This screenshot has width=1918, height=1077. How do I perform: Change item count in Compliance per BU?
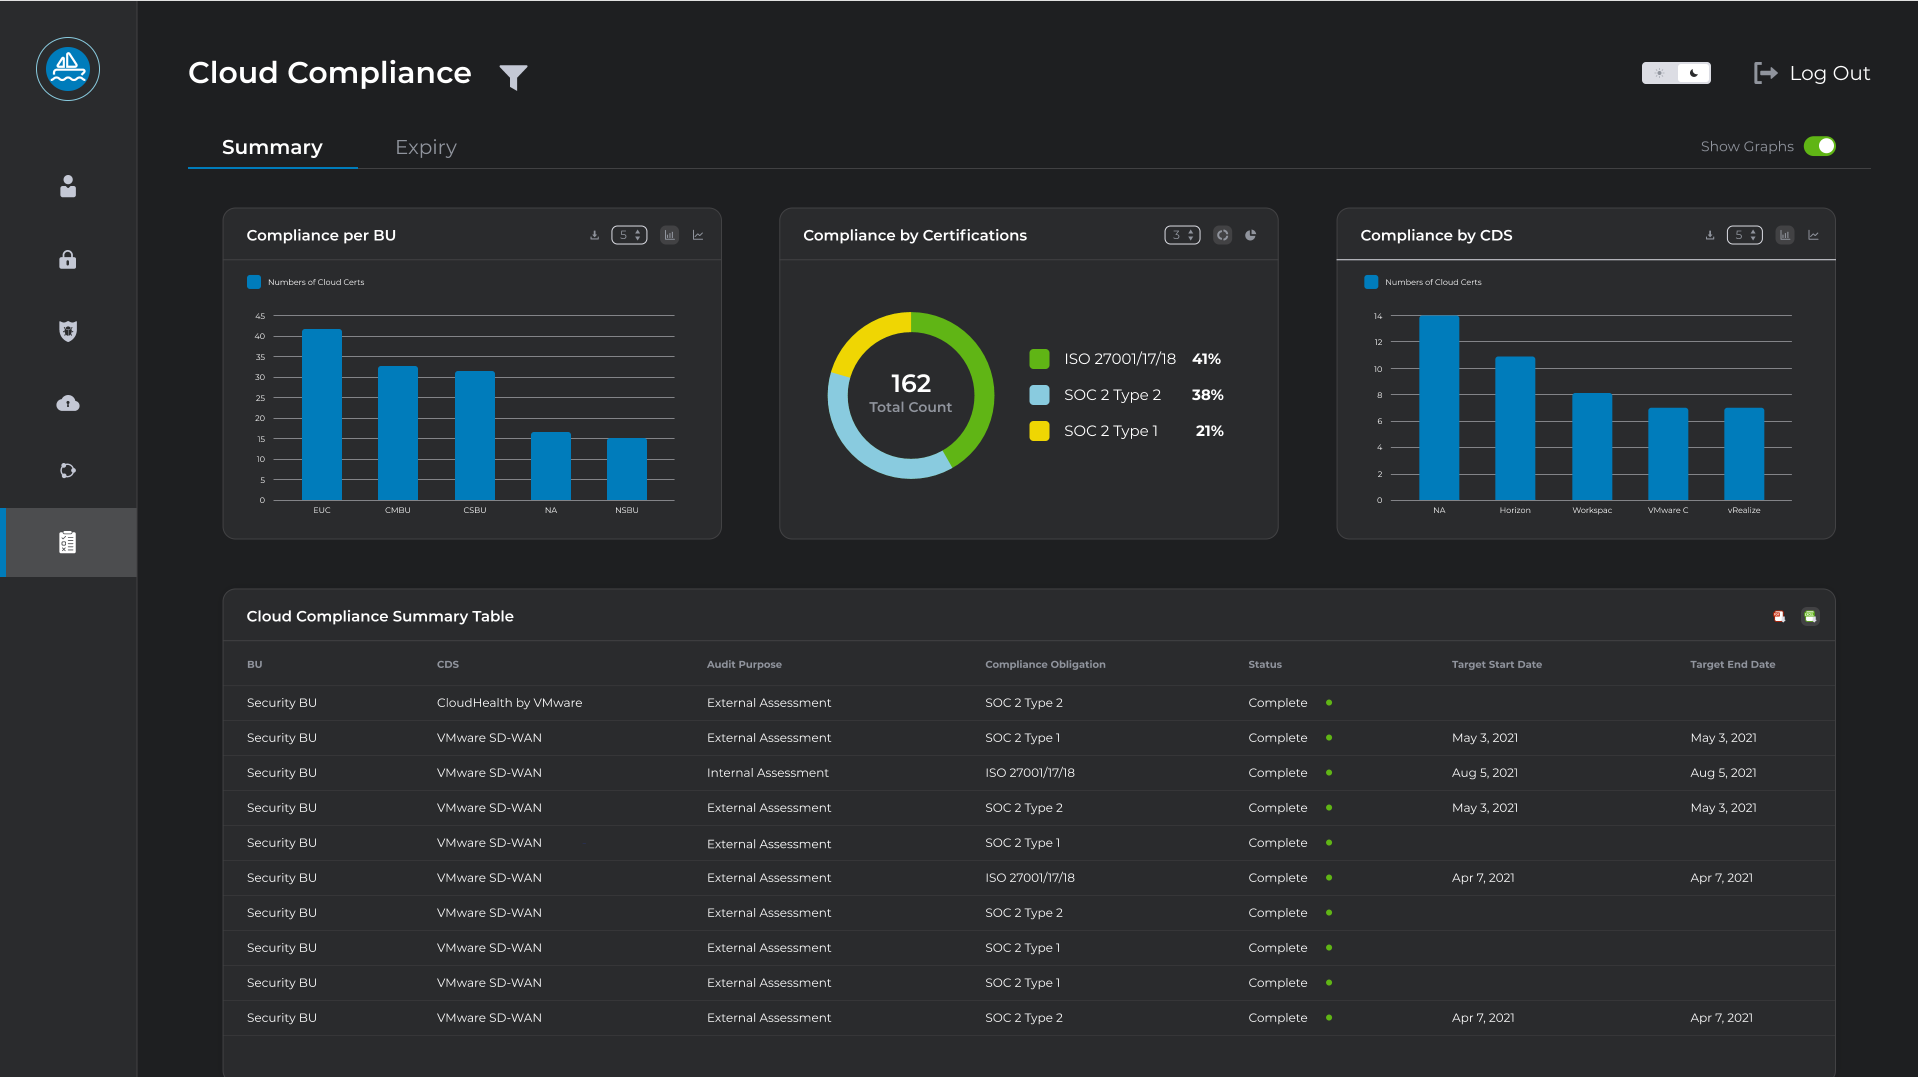629,235
